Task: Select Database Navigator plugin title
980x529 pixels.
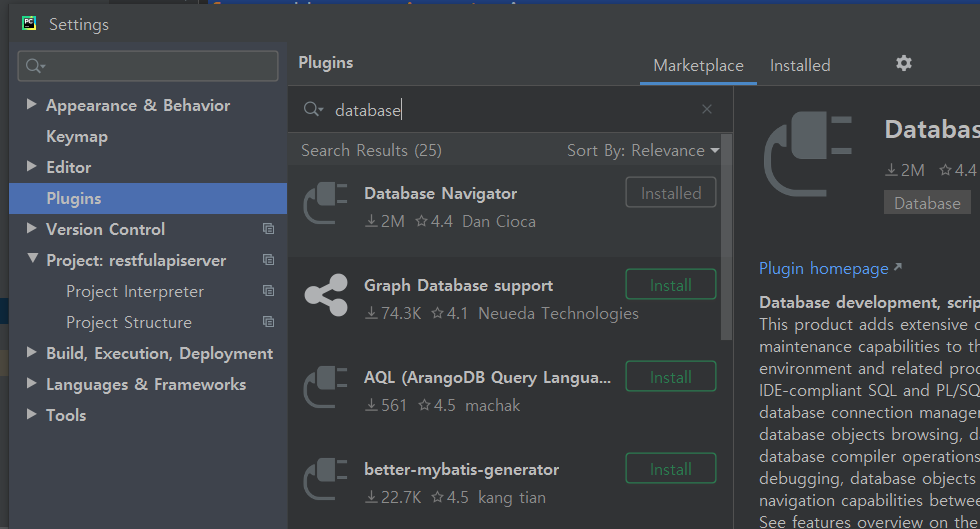Action: [441, 194]
